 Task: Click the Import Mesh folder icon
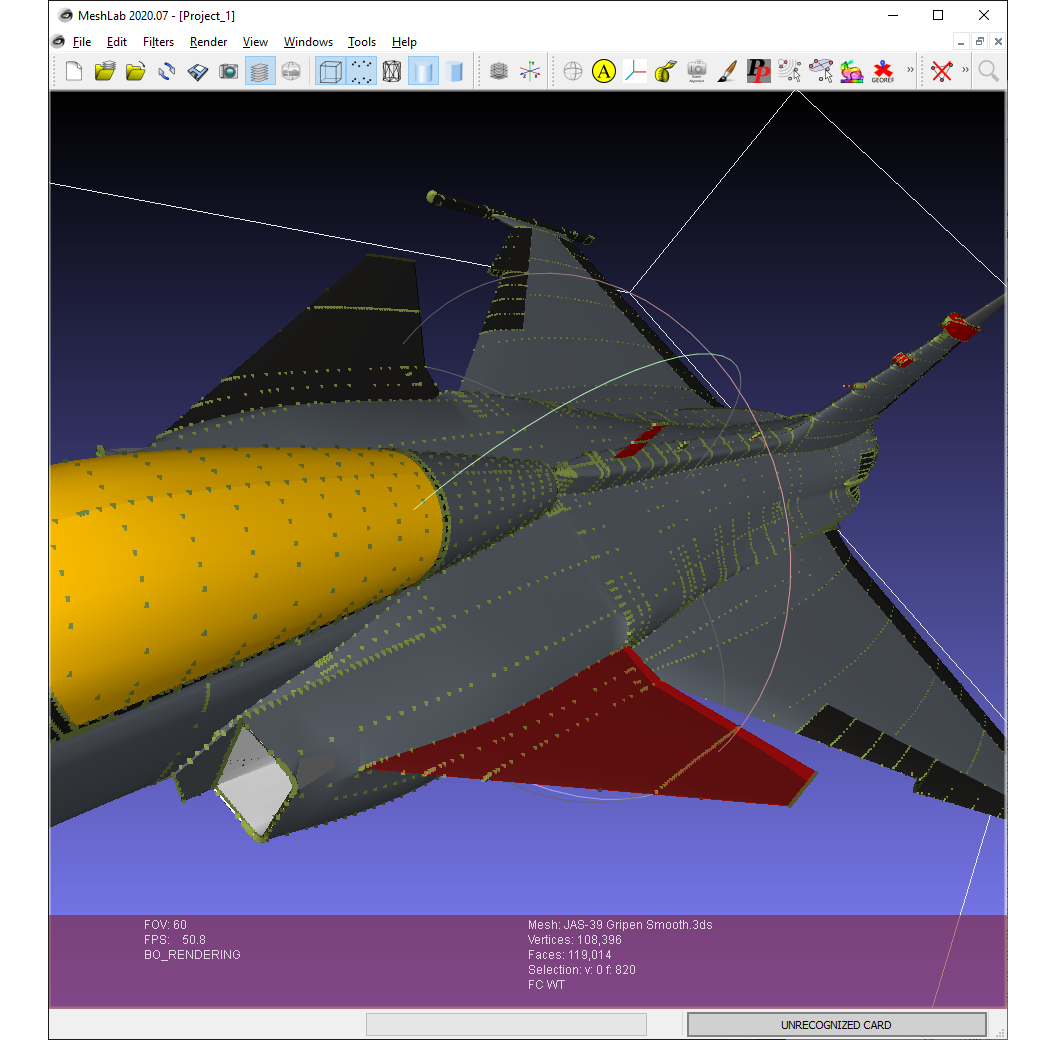tap(136, 71)
